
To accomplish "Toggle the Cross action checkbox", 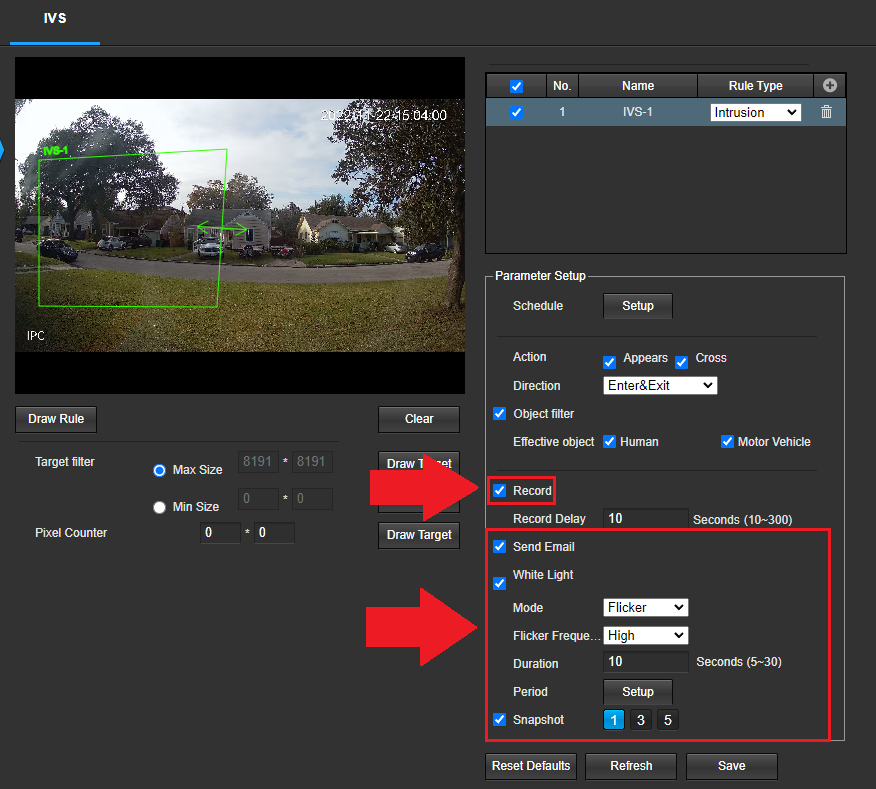I will pyautogui.click(x=682, y=362).
